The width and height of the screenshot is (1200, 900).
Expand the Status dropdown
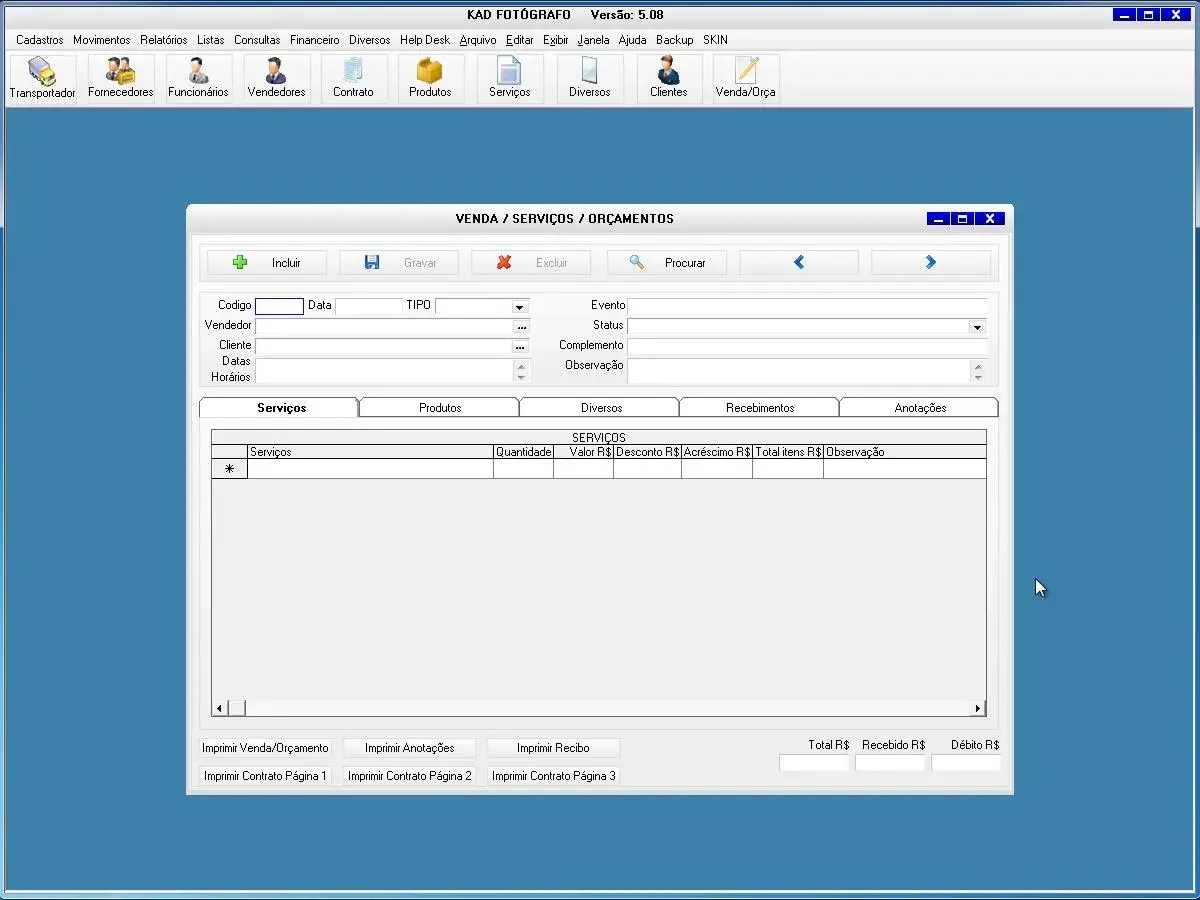[x=977, y=327]
